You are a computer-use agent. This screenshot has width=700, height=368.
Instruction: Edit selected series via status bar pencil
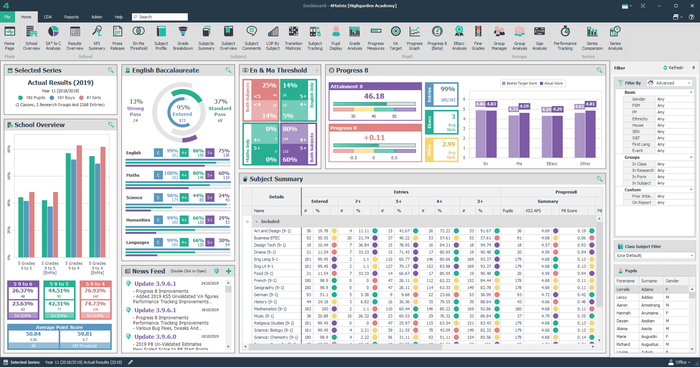pyautogui.click(x=131, y=362)
